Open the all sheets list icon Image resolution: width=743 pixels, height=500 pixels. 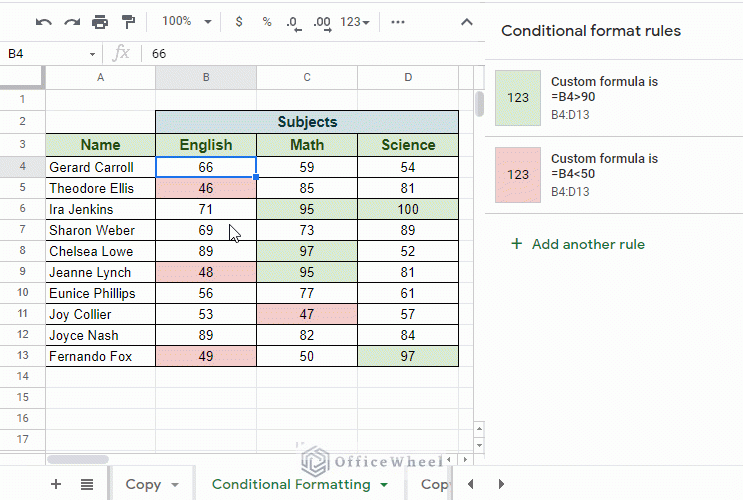[87, 484]
